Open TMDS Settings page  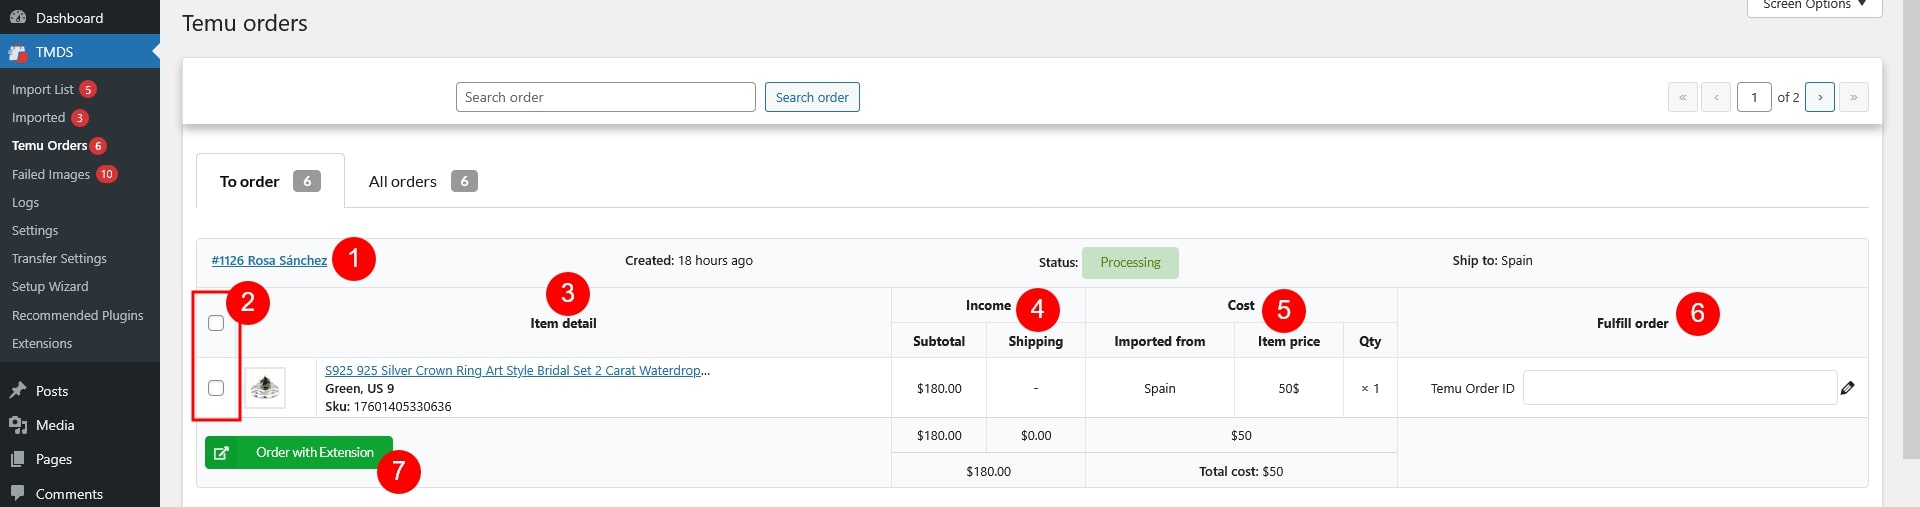click(x=35, y=230)
